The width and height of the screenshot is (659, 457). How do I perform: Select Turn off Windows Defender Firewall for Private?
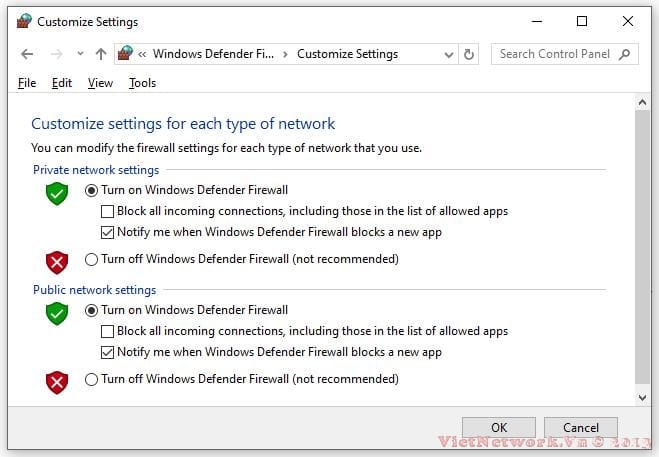(x=92, y=259)
